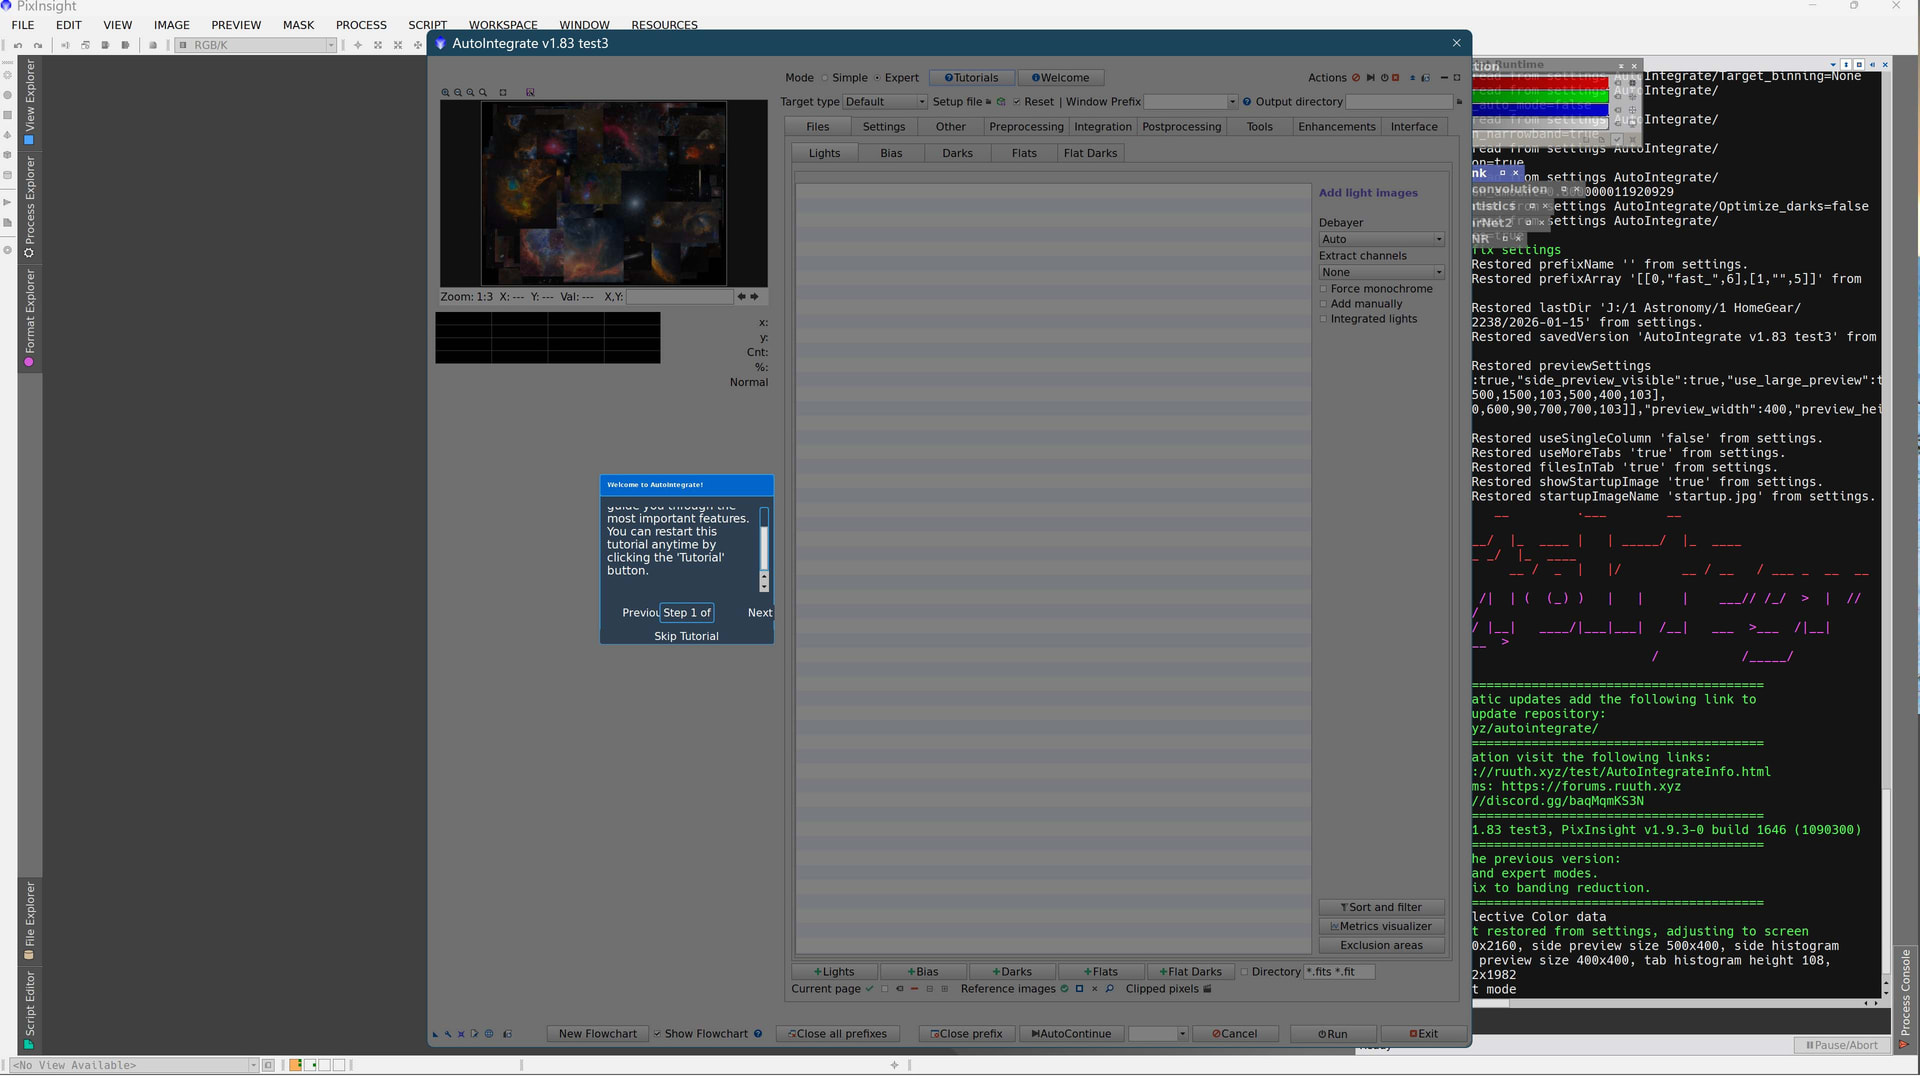Click the folder icon beside Output directory

[x=1459, y=102]
